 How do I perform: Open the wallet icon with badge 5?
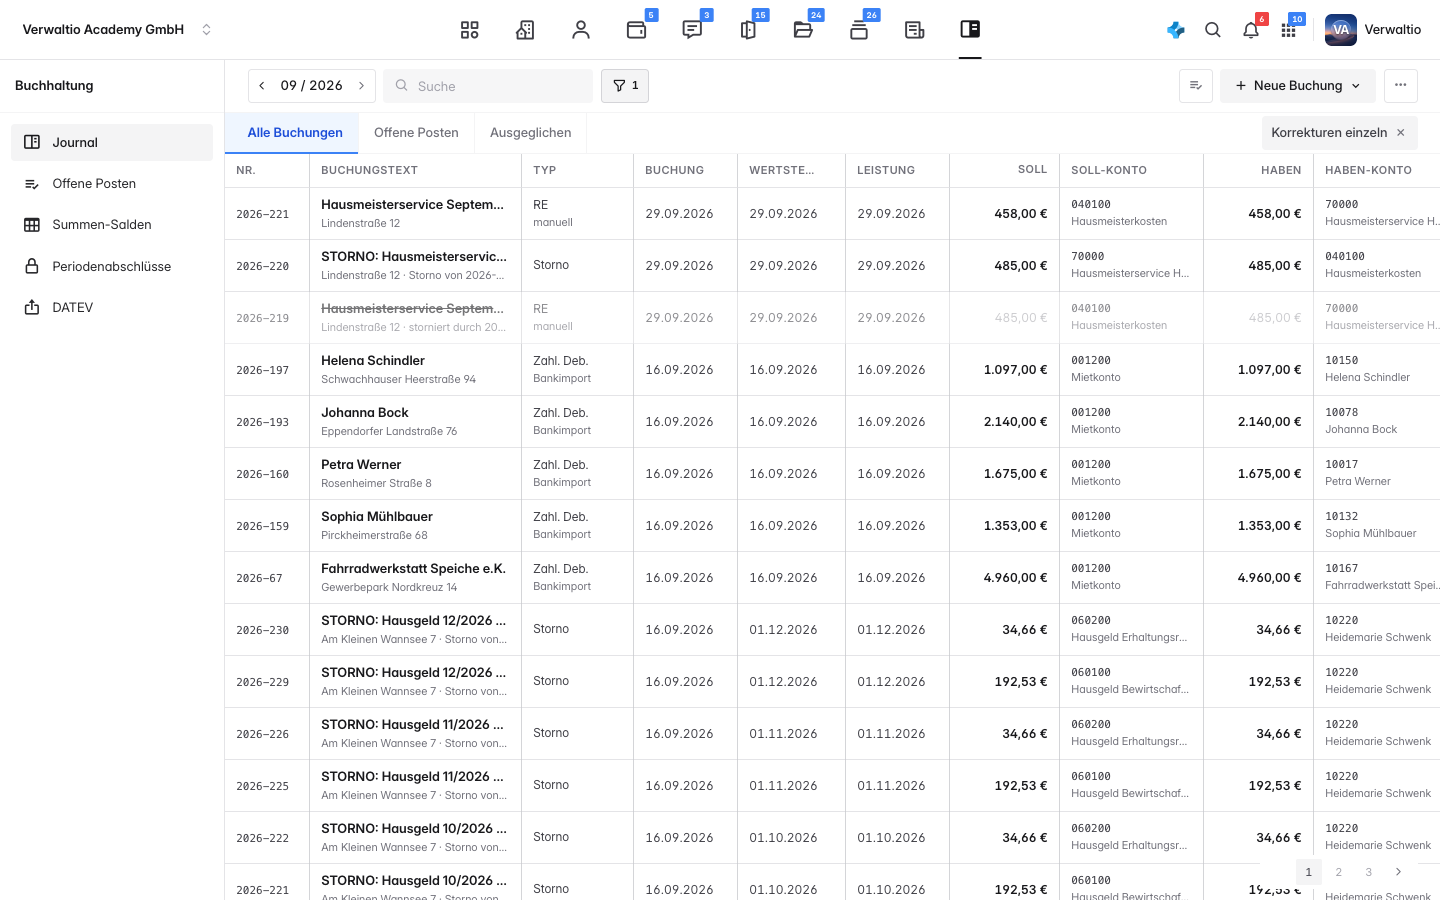pyautogui.click(x=637, y=30)
